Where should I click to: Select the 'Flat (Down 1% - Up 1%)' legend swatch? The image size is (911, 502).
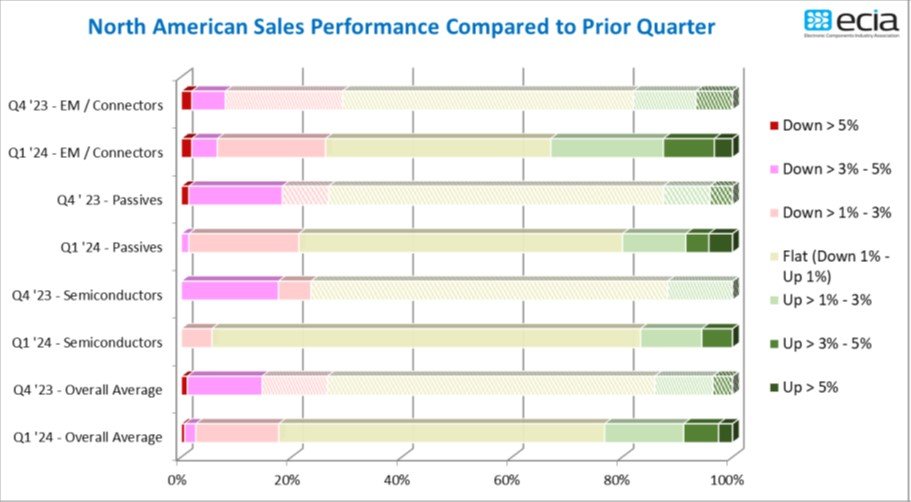(773, 257)
